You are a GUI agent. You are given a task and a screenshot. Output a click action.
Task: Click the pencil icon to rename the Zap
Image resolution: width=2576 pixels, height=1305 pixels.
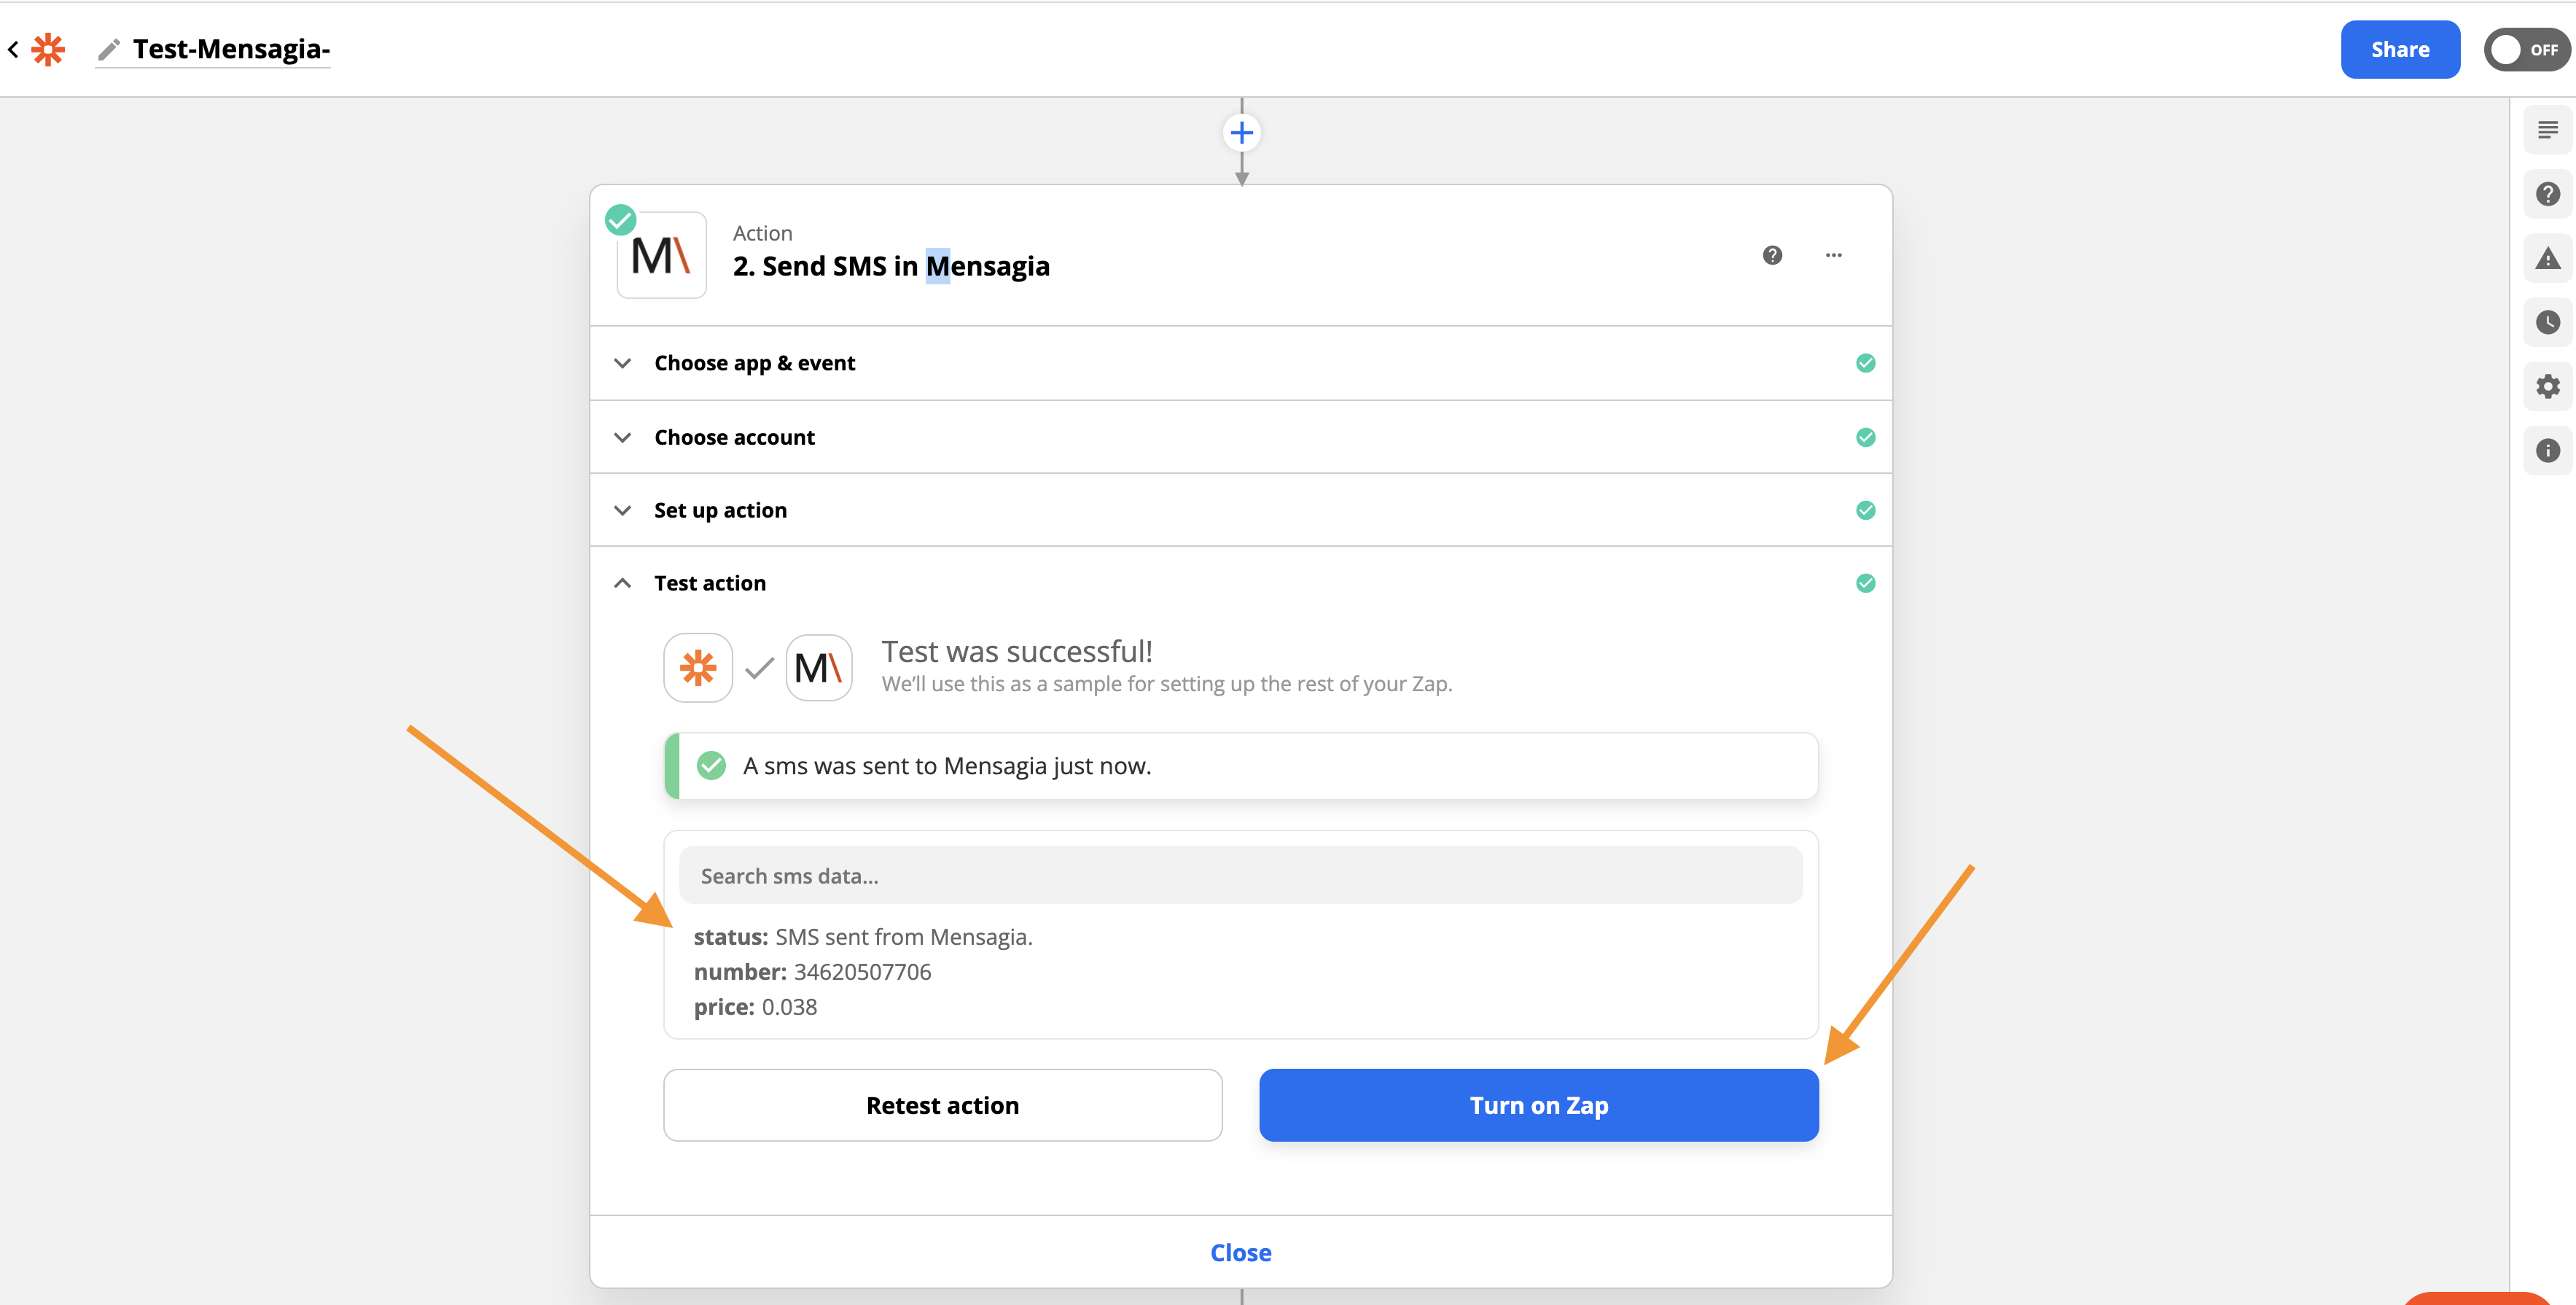[109, 49]
